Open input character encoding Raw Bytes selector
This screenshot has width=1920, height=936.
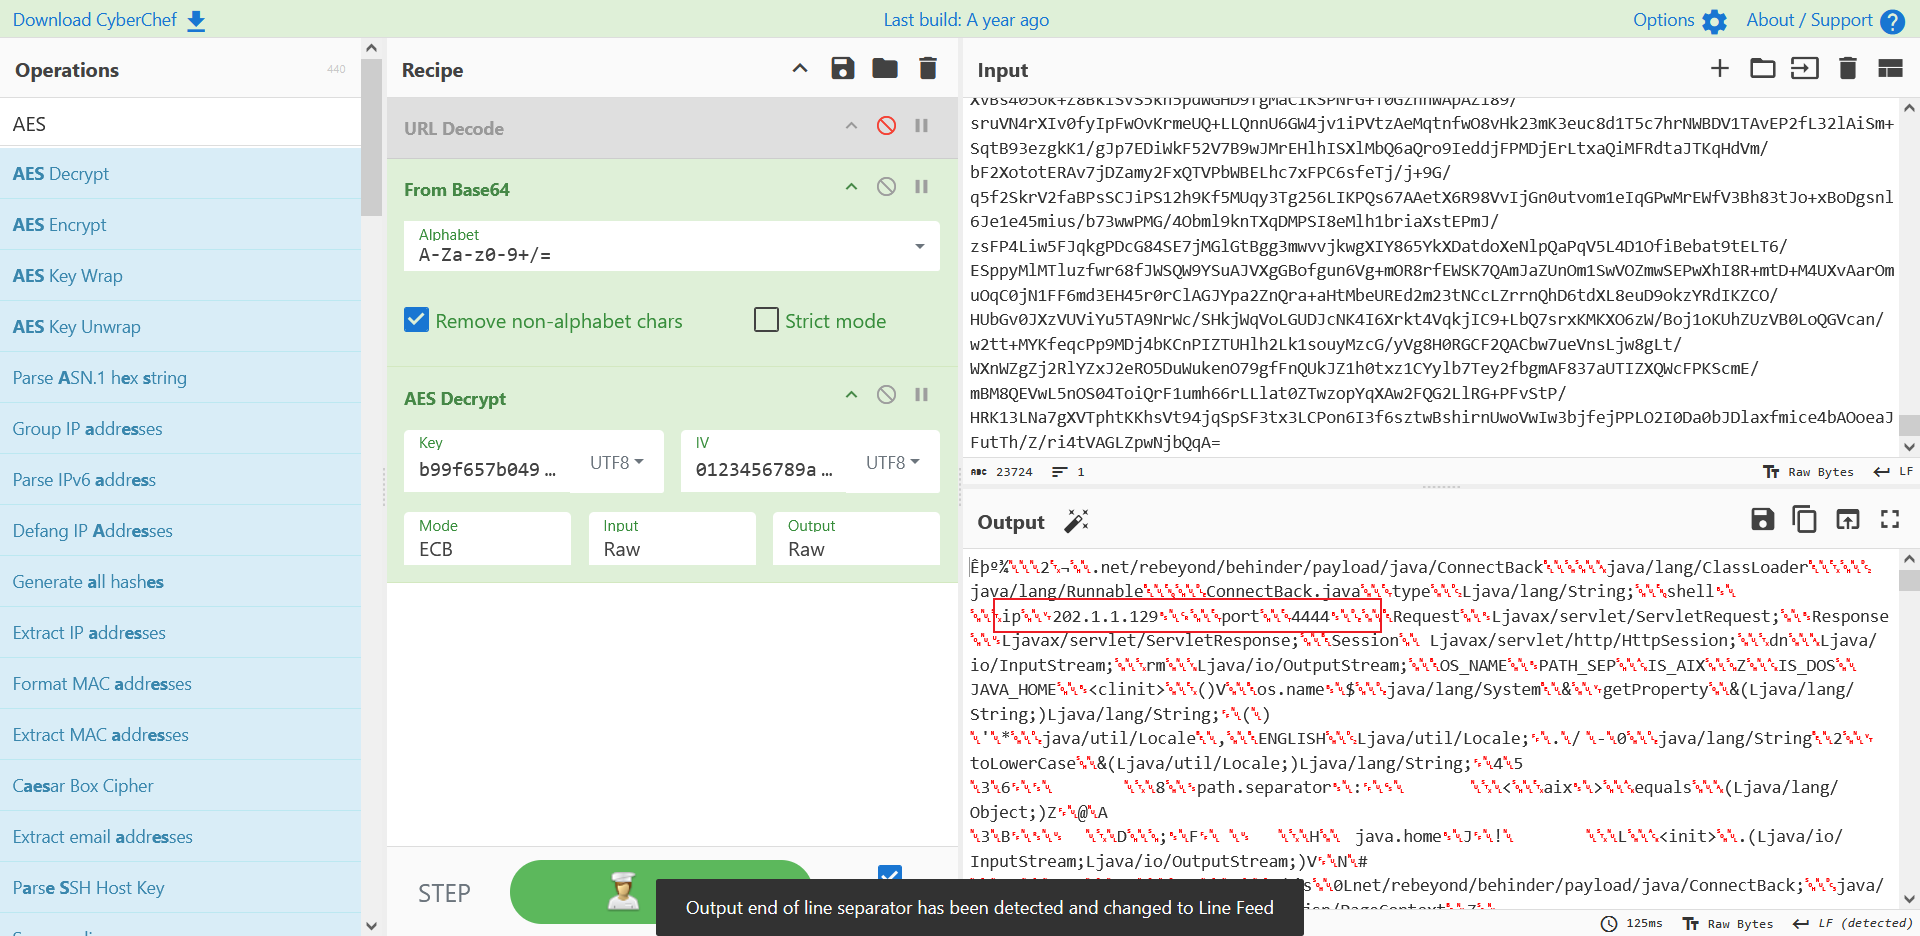[x=1808, y=472]
